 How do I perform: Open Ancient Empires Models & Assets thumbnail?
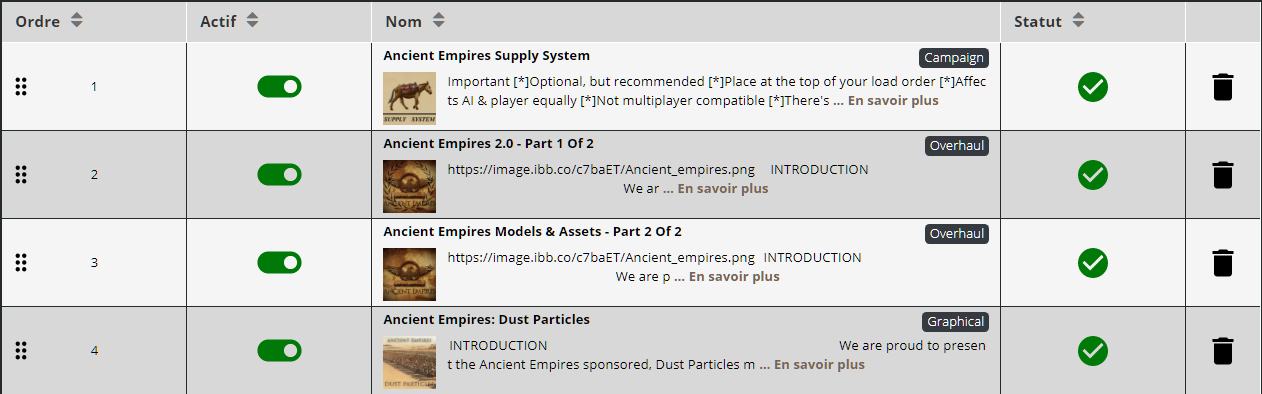(410, 274)
